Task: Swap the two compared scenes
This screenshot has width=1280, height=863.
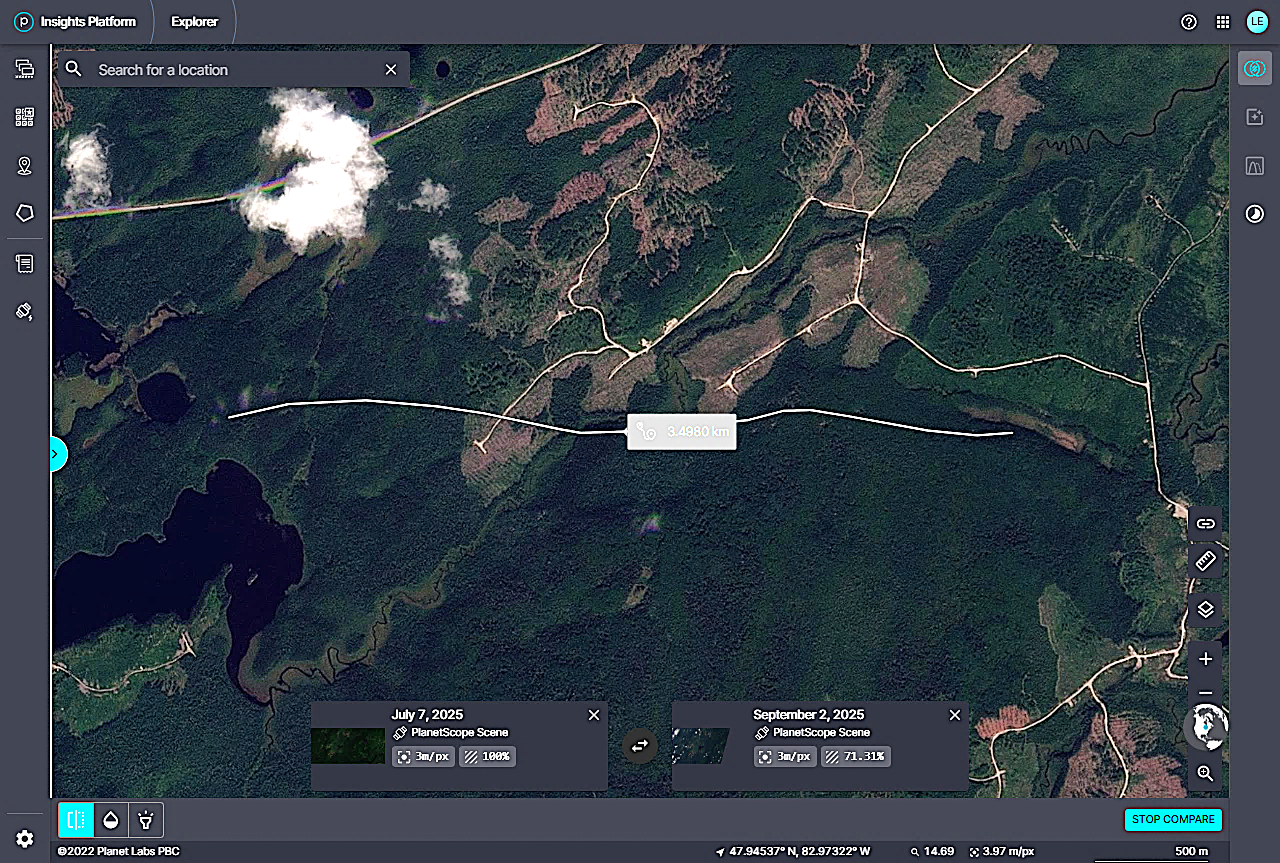Action: (x=640, y=745)
